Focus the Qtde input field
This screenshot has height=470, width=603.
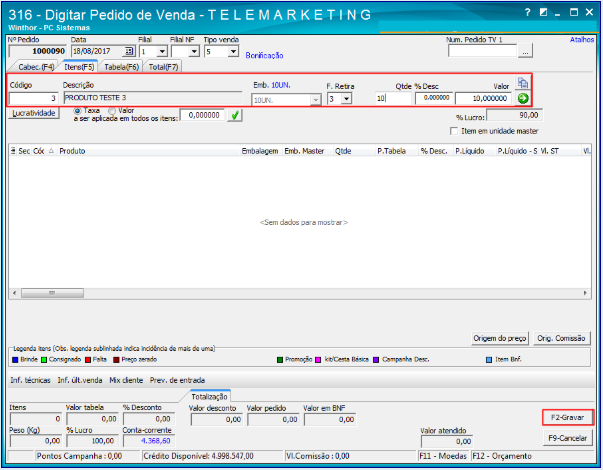pyautogui.click(x=393, y=98)
